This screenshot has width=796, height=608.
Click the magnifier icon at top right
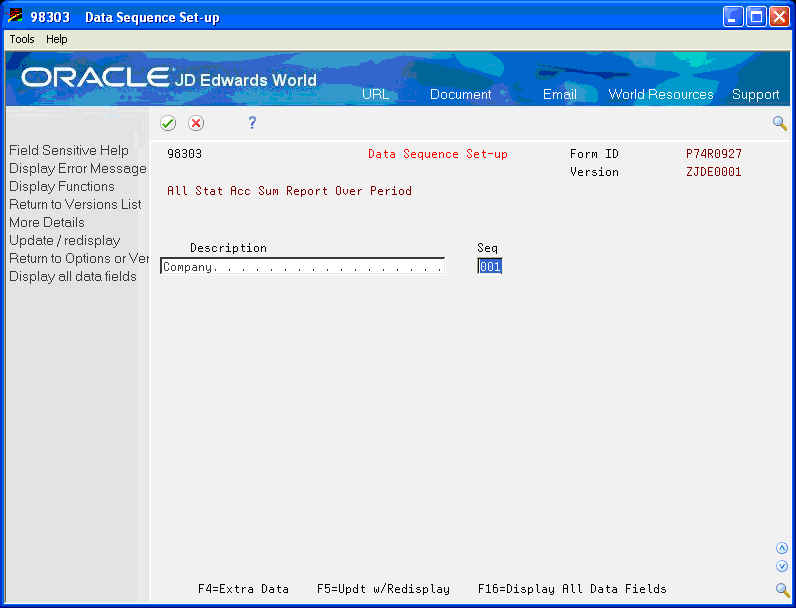coord(780,123)
